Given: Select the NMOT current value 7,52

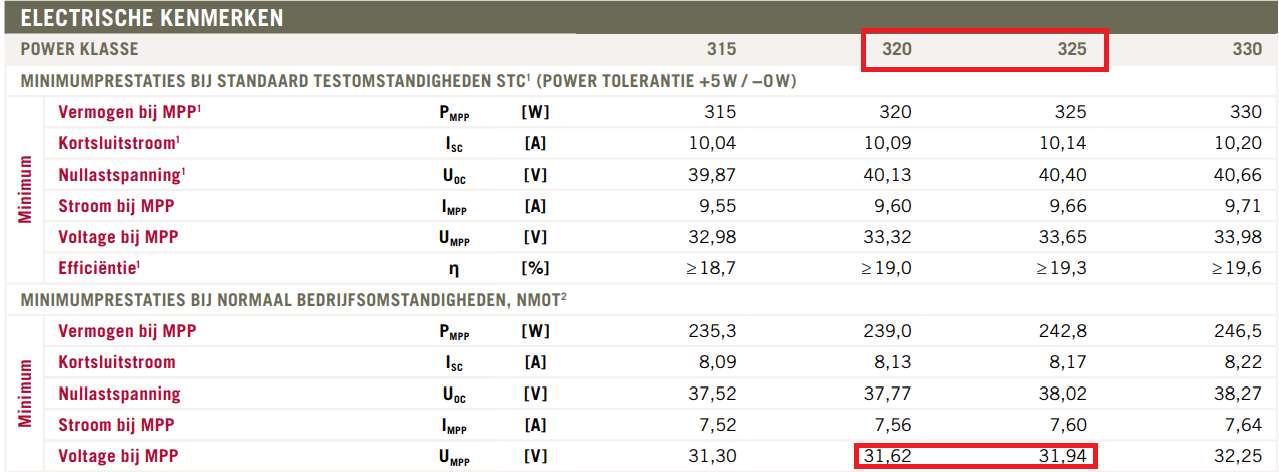Looking at the screenshot, I should tap(718, 425).
